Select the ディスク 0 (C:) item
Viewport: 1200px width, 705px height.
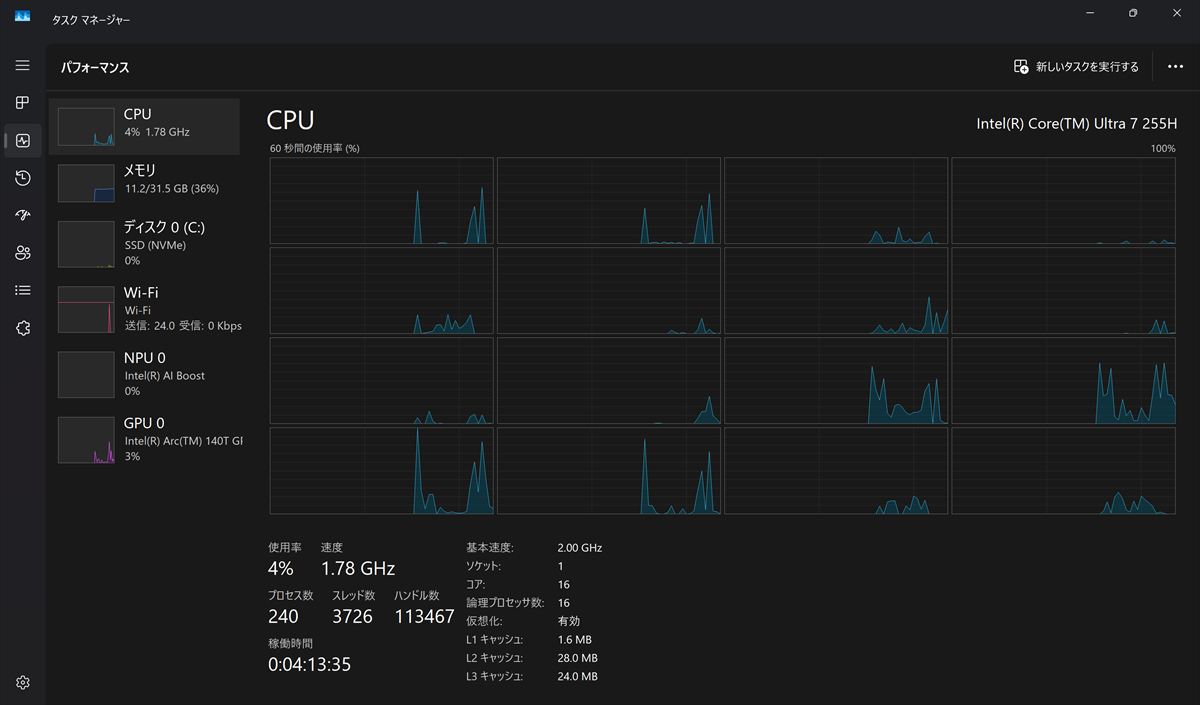[145, 244]
